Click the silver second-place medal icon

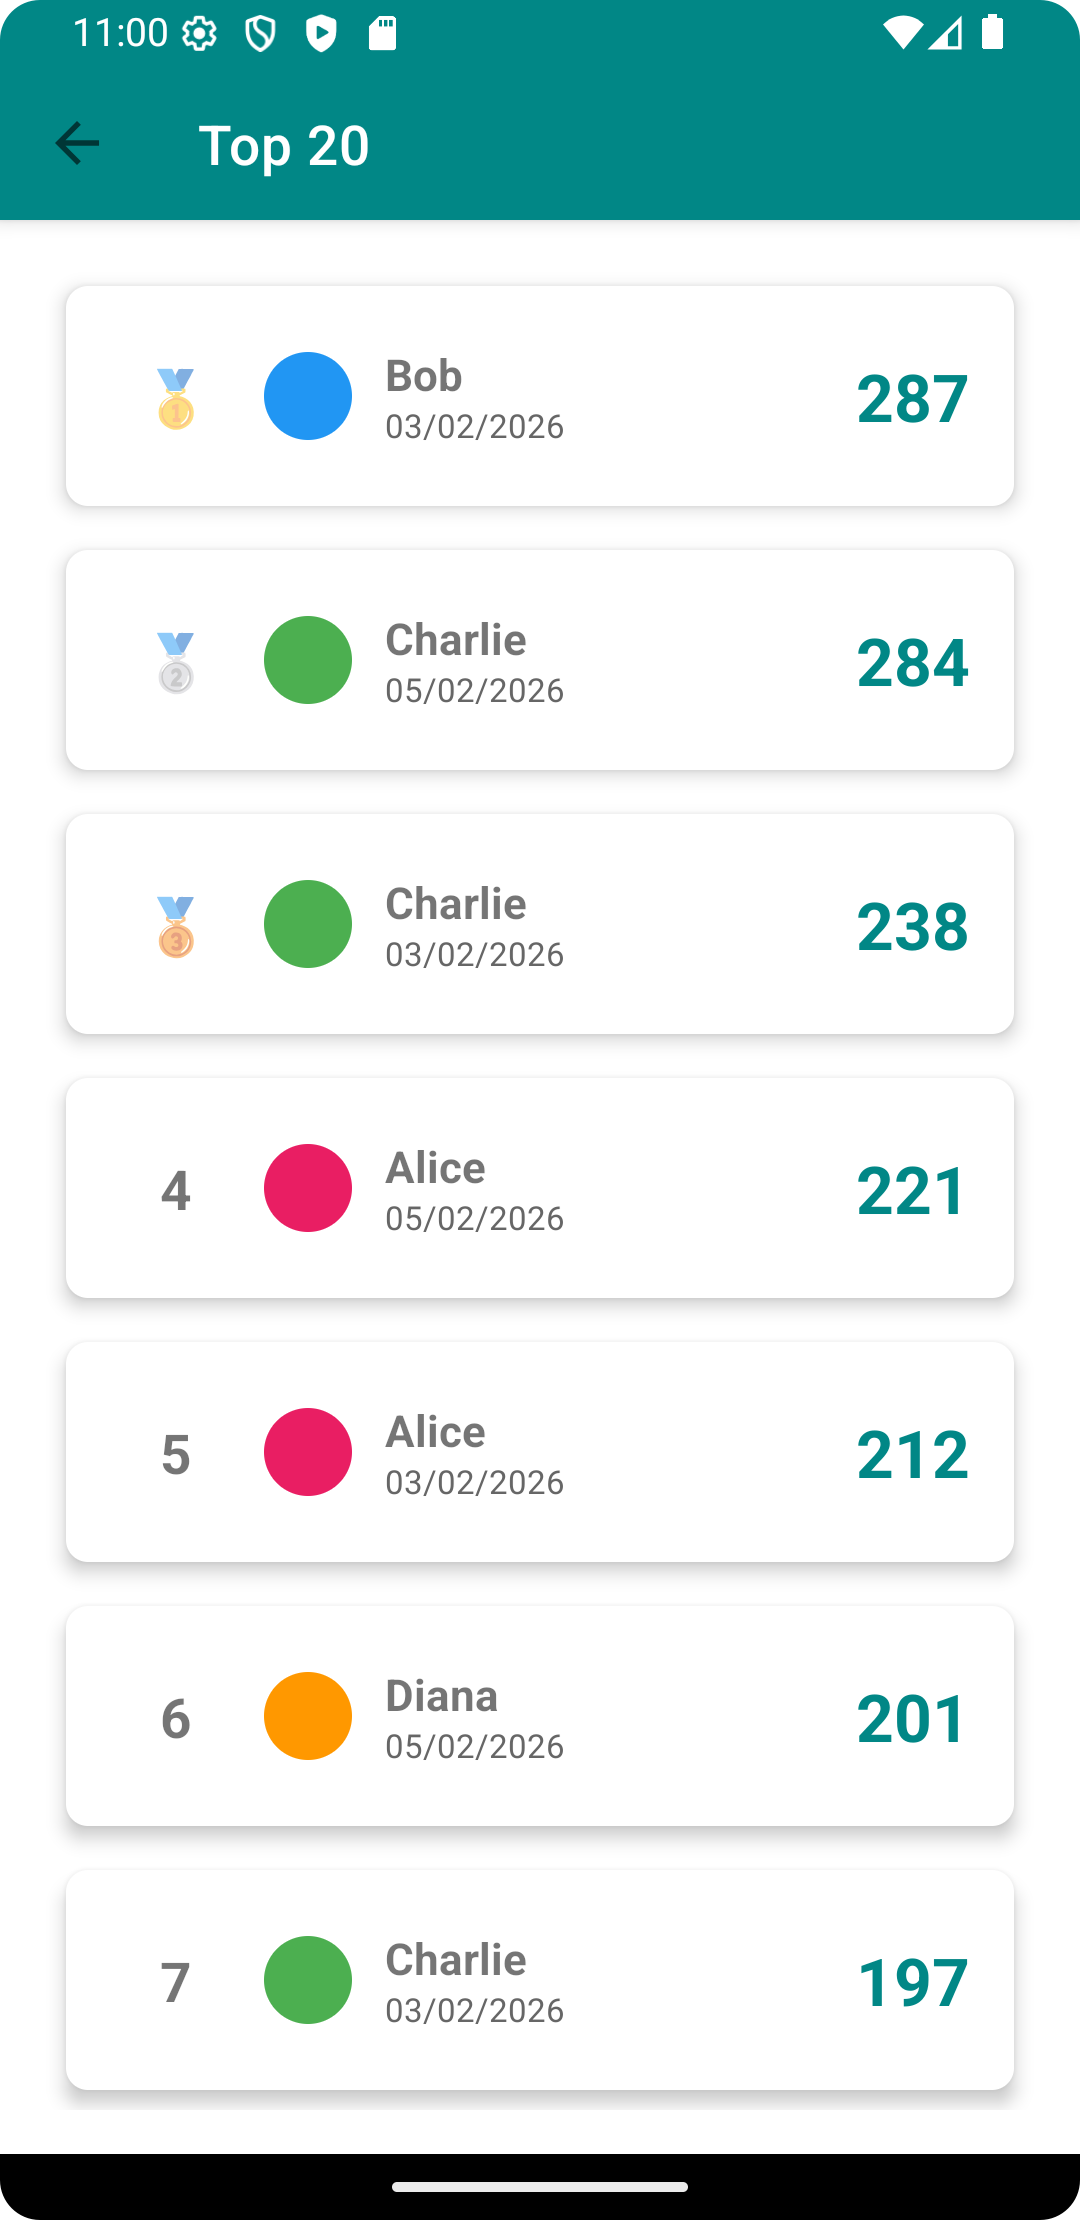[x=176, y=662]
